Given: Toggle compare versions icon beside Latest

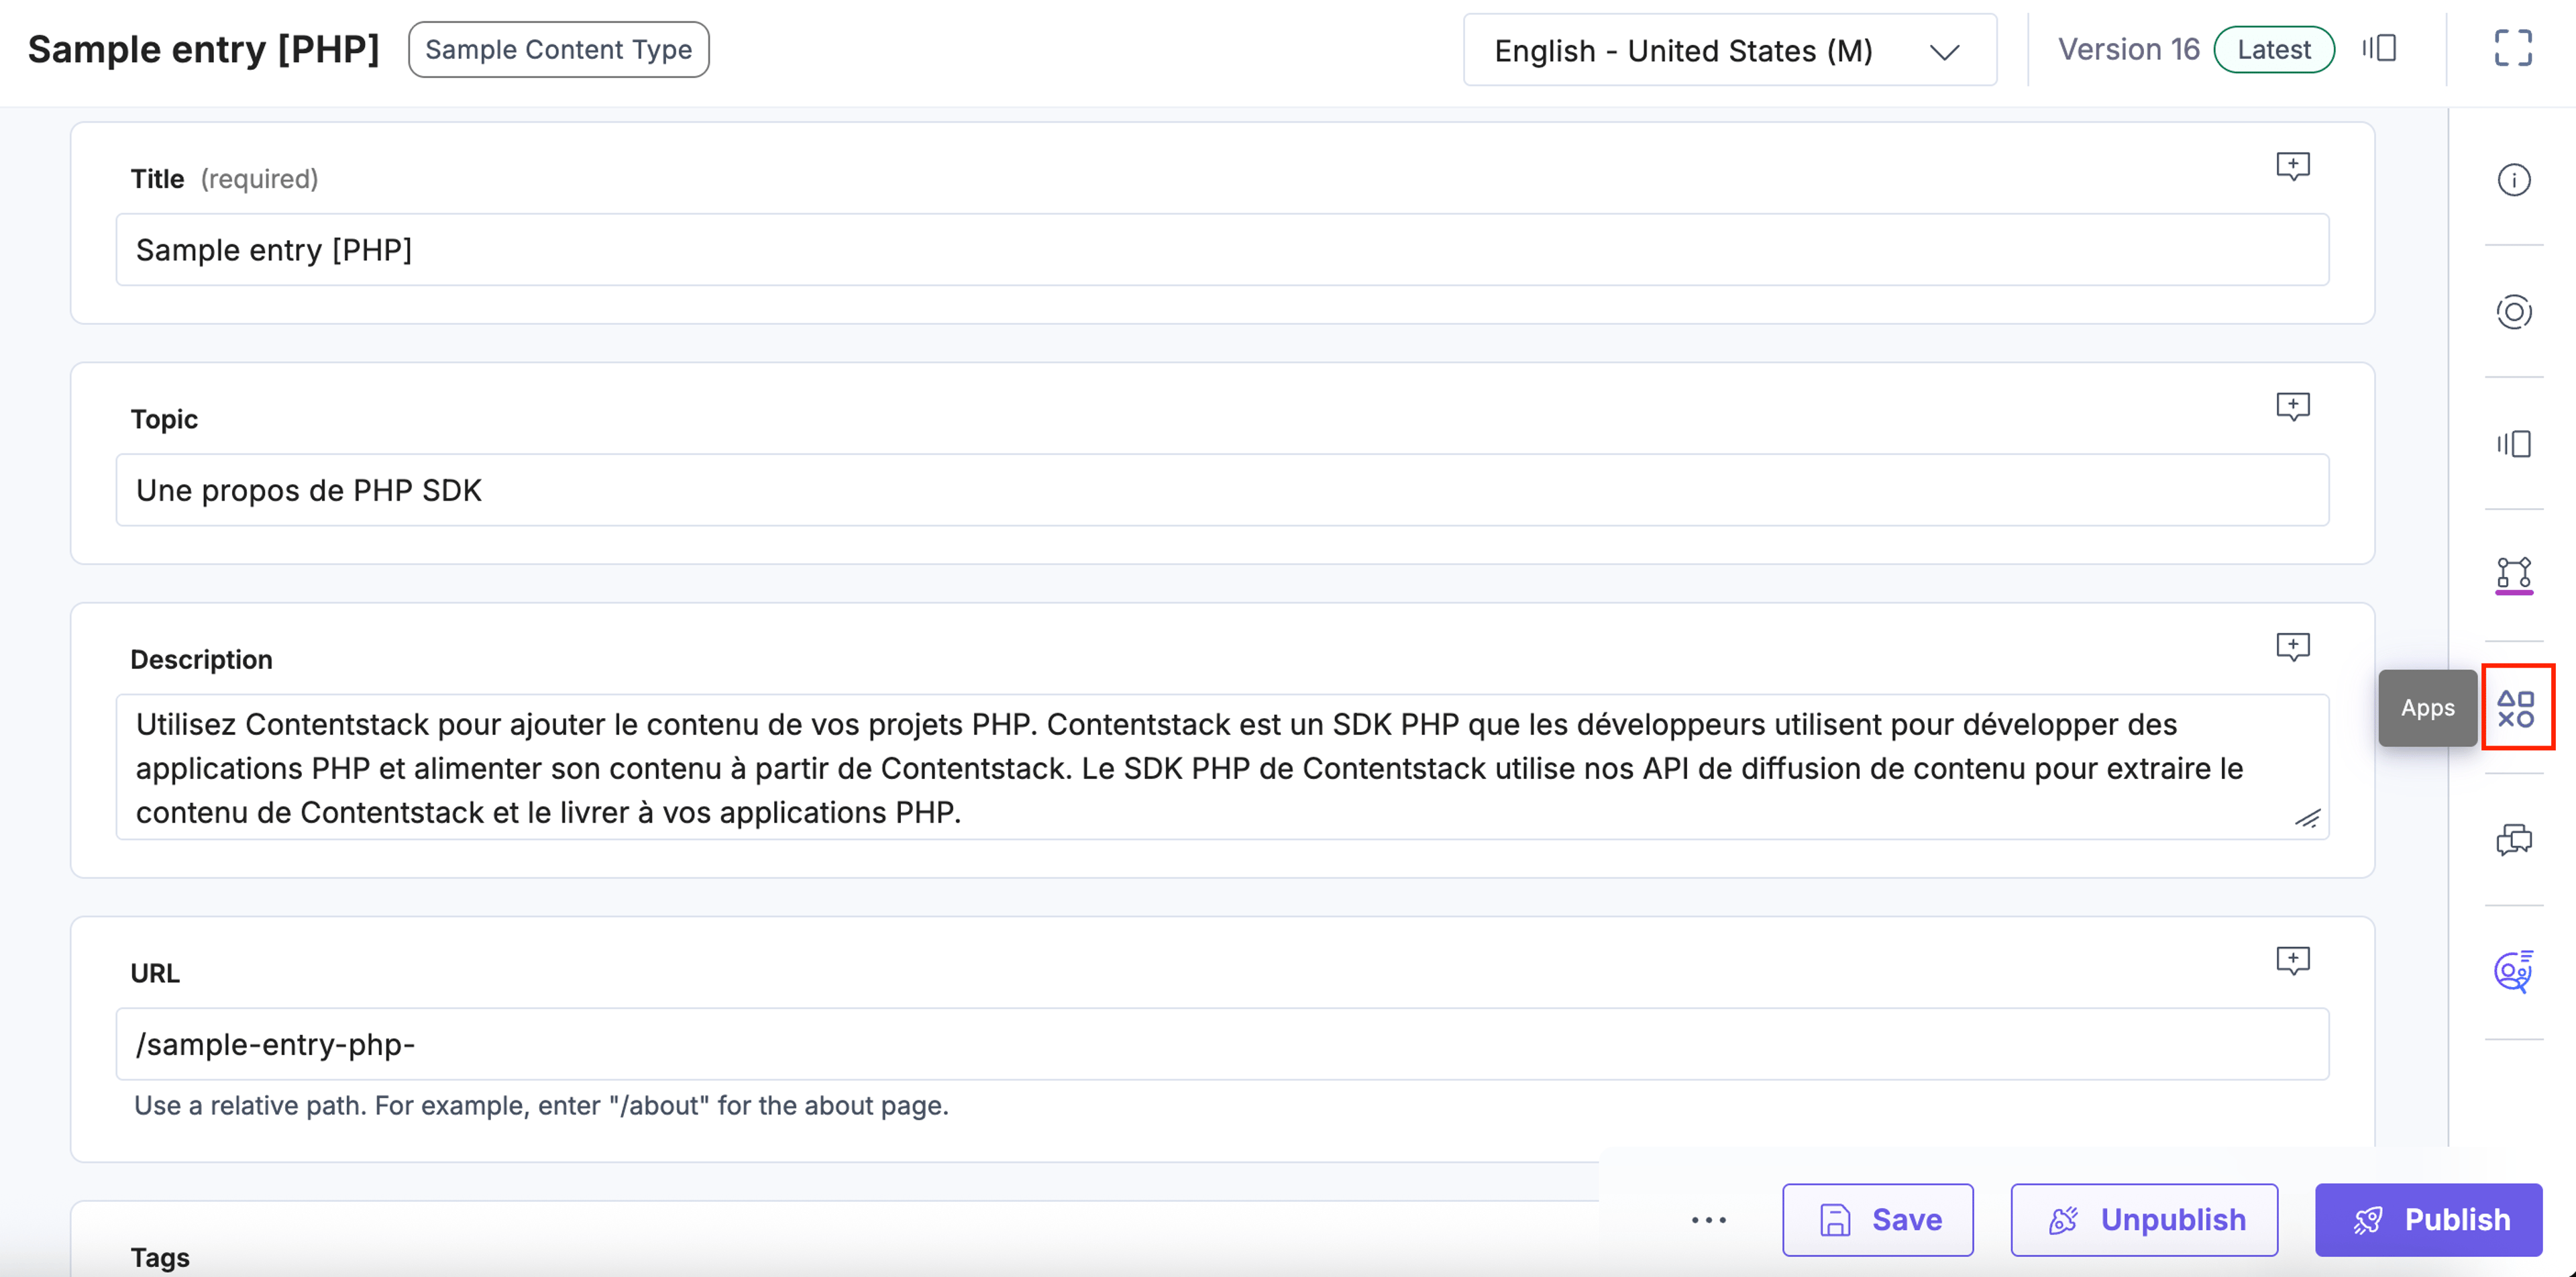Looking at the screenshot, I should pos(2379,48).
